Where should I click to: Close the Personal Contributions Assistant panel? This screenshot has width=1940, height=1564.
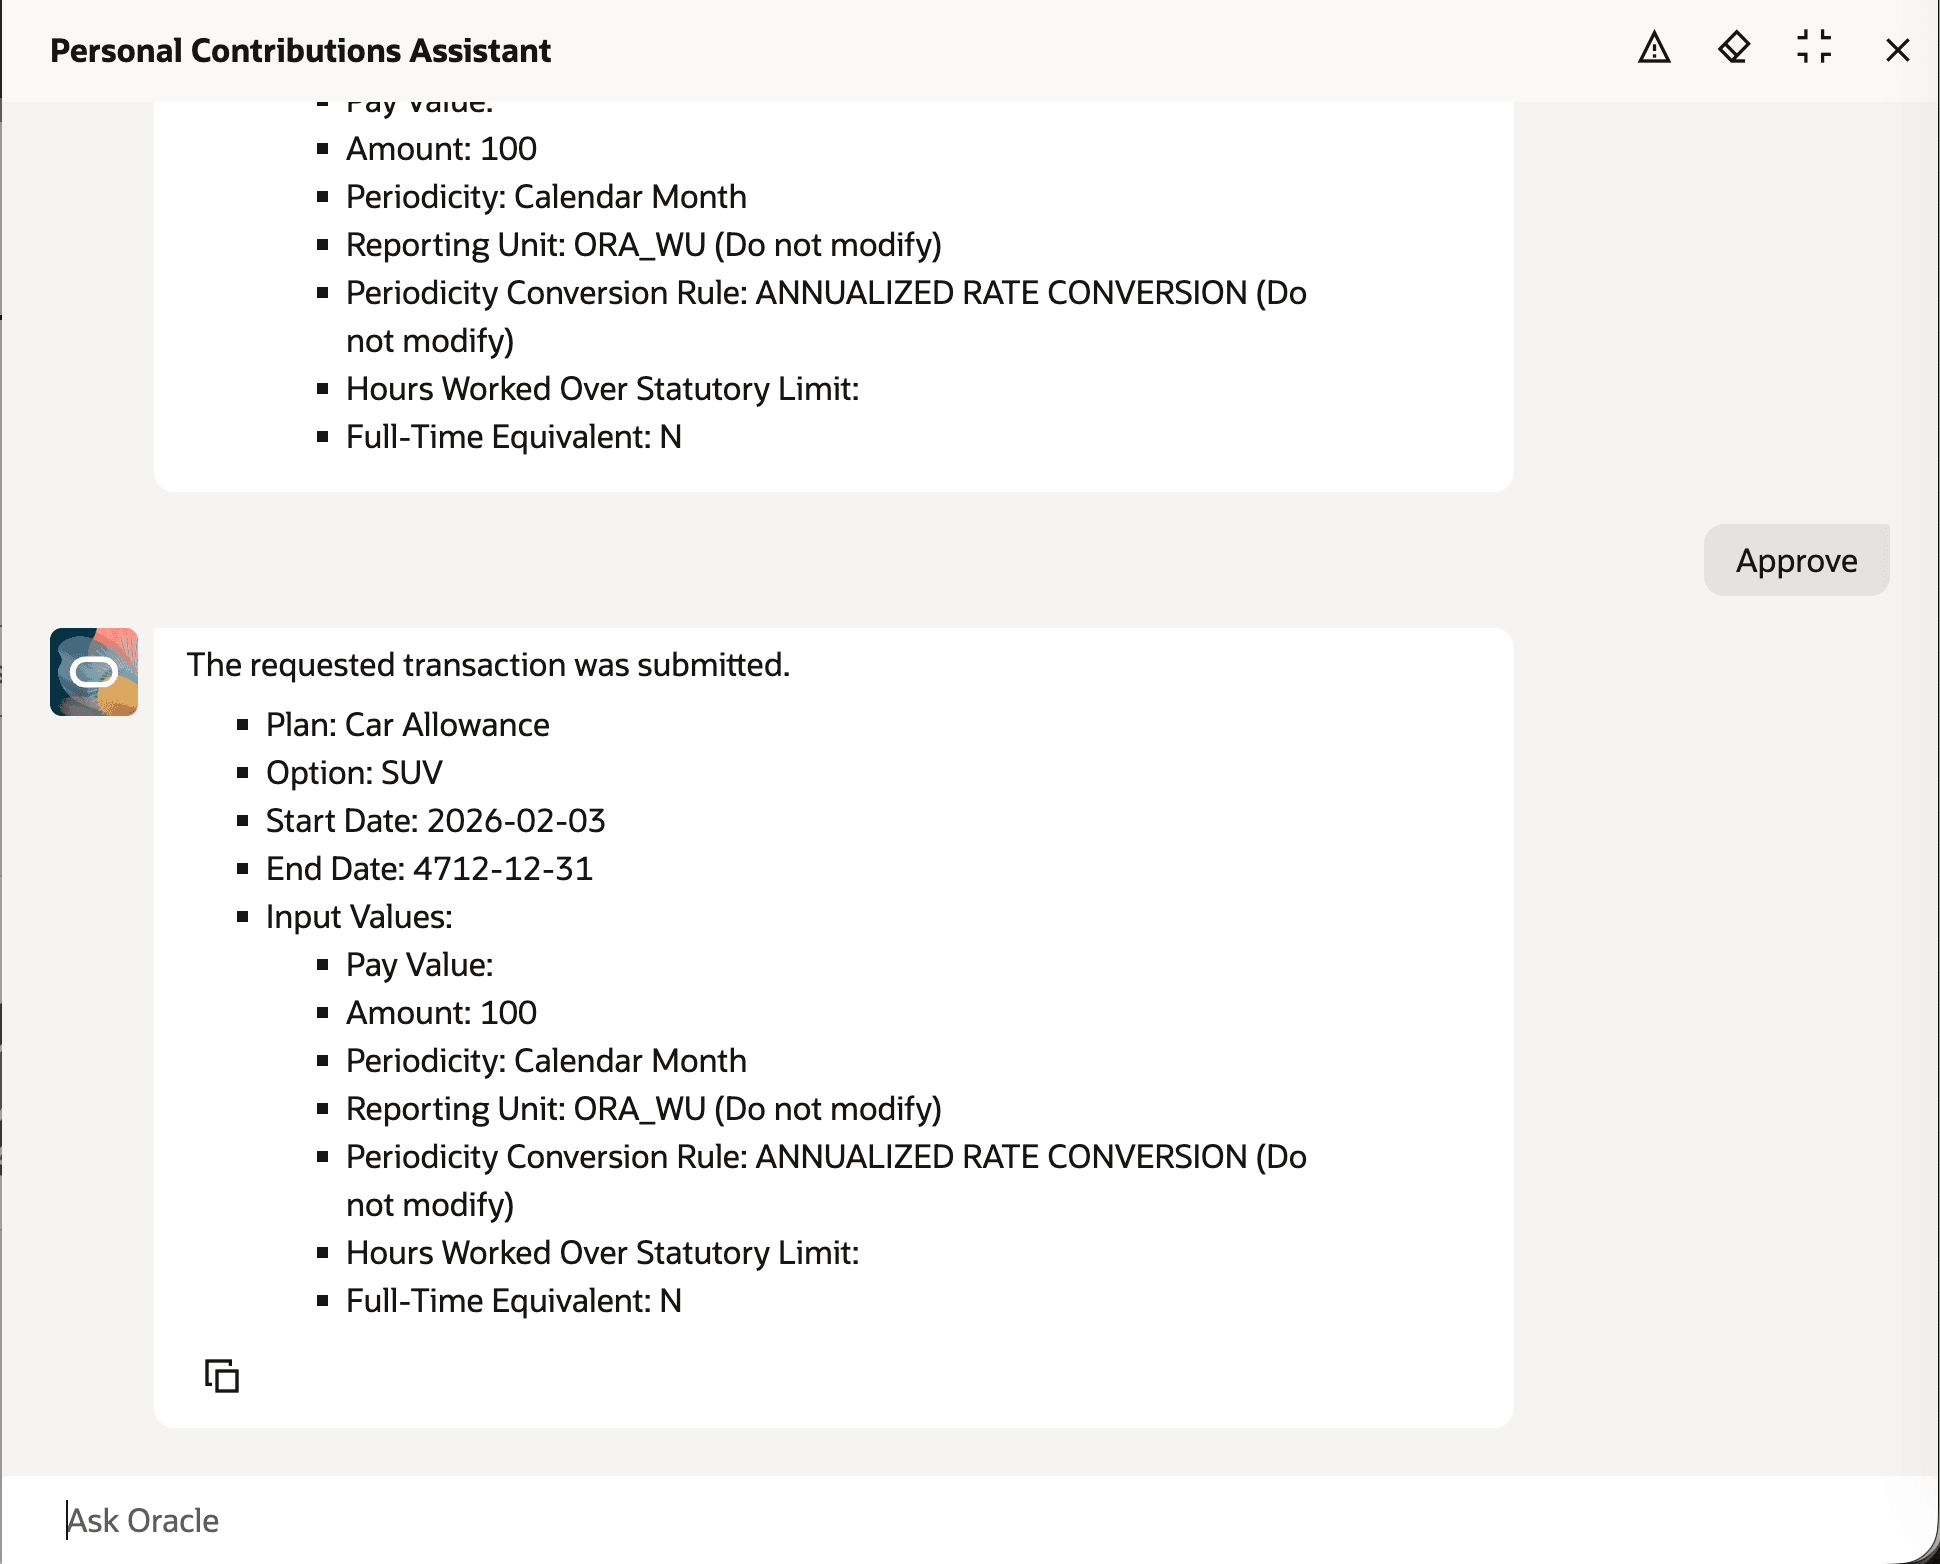click(x=1897, y=50)
